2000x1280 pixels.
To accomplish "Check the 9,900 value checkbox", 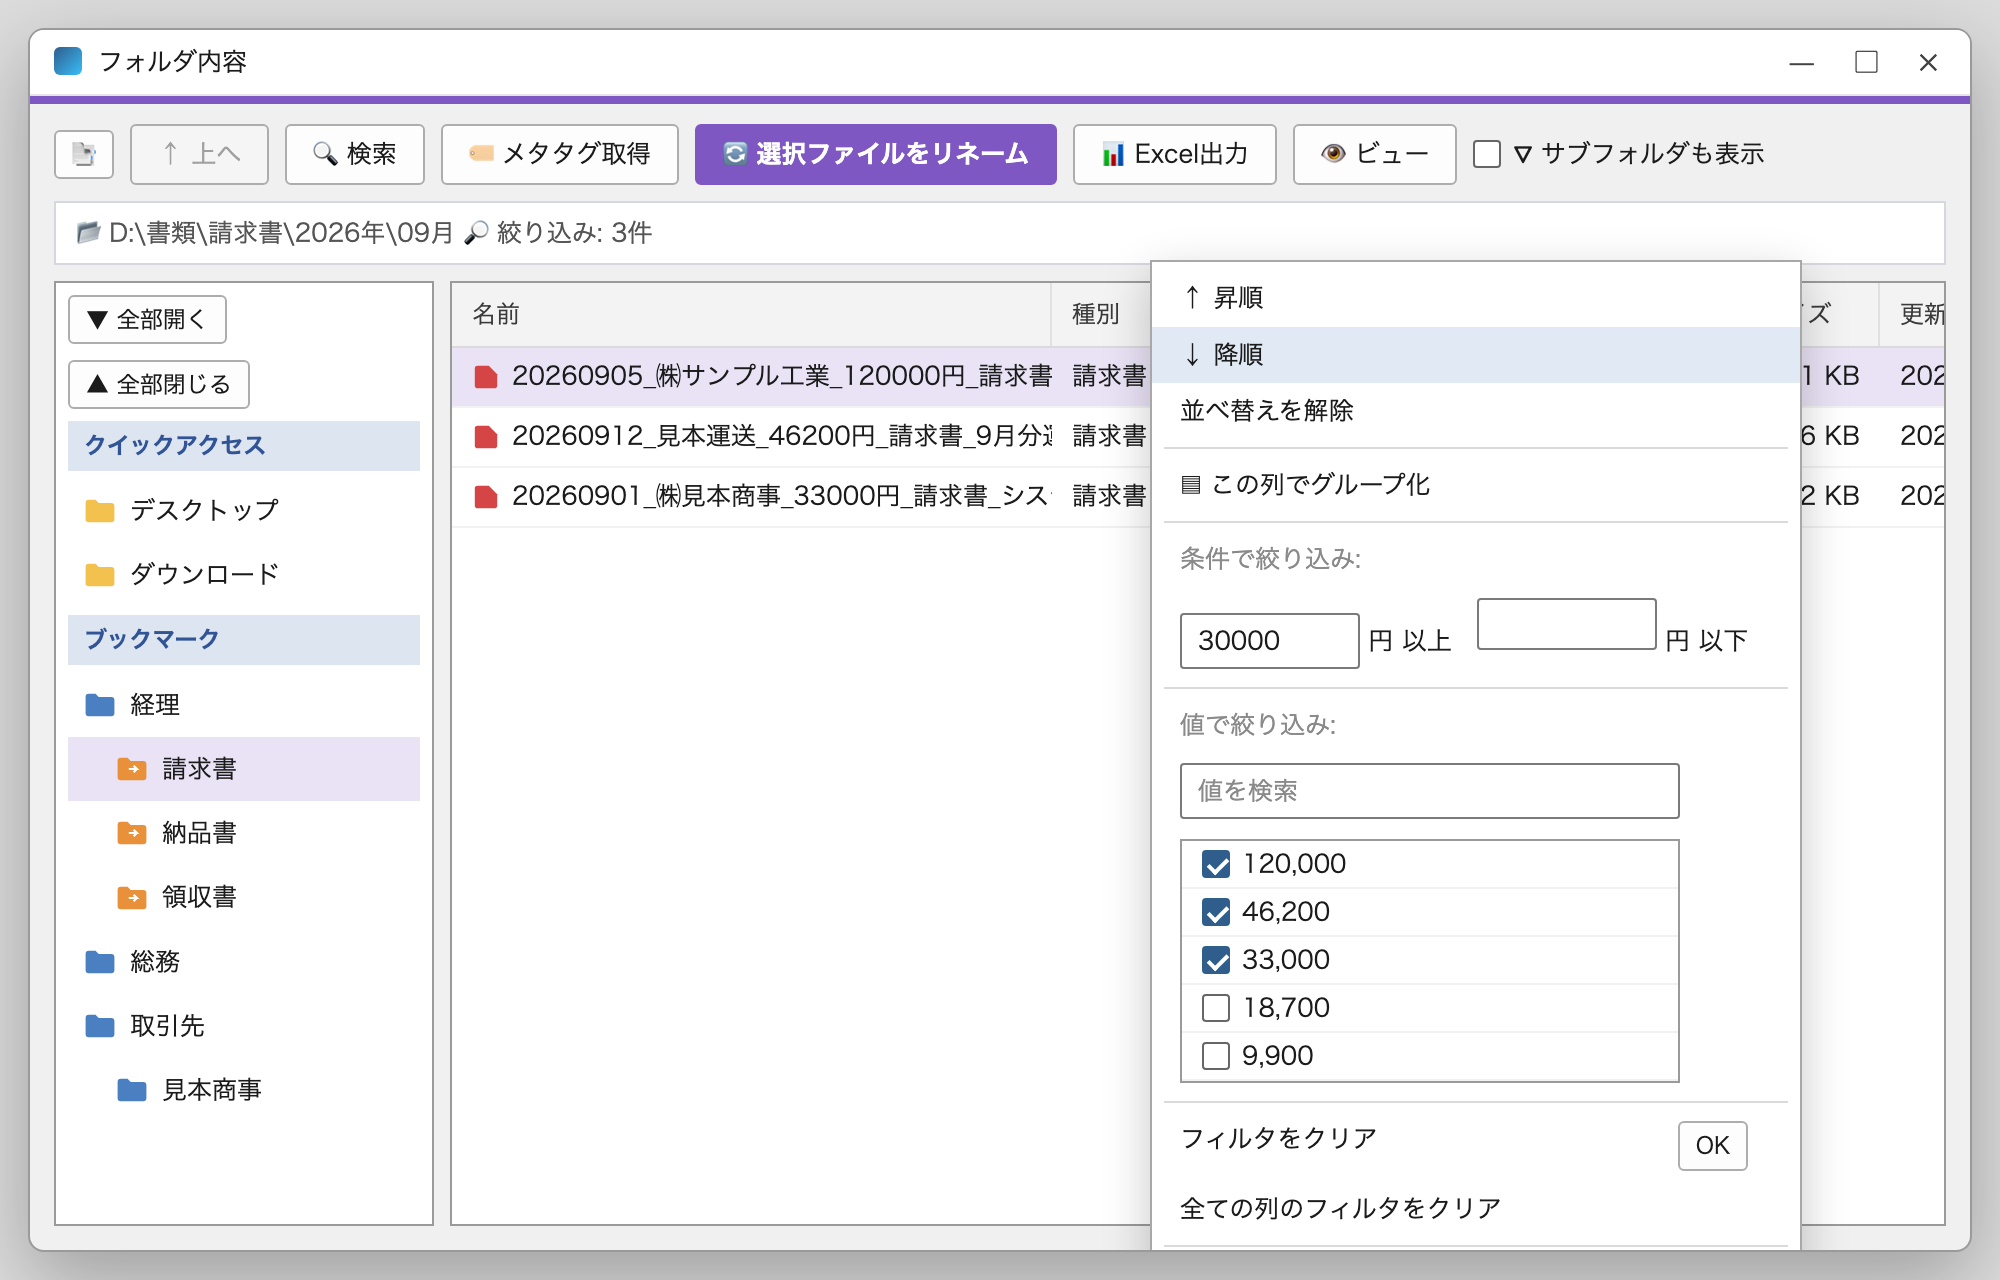I will click(x=1216, y=1056).
